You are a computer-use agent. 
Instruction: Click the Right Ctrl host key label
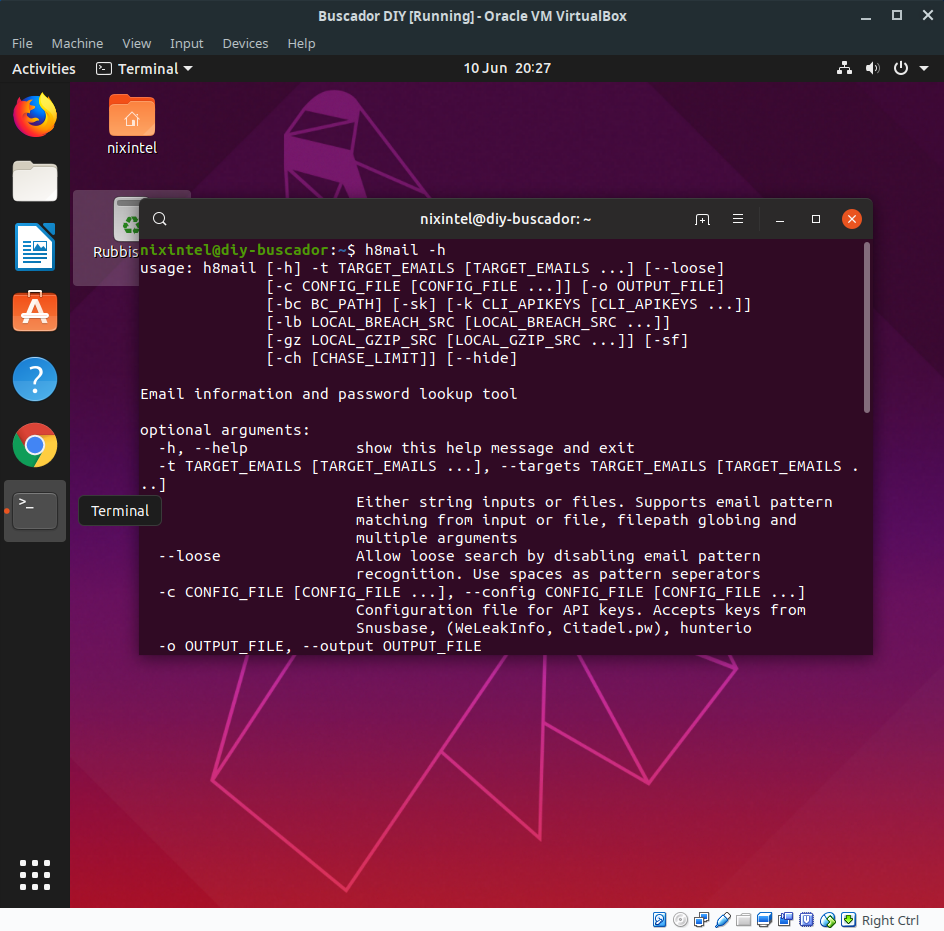tap(890, 920)
